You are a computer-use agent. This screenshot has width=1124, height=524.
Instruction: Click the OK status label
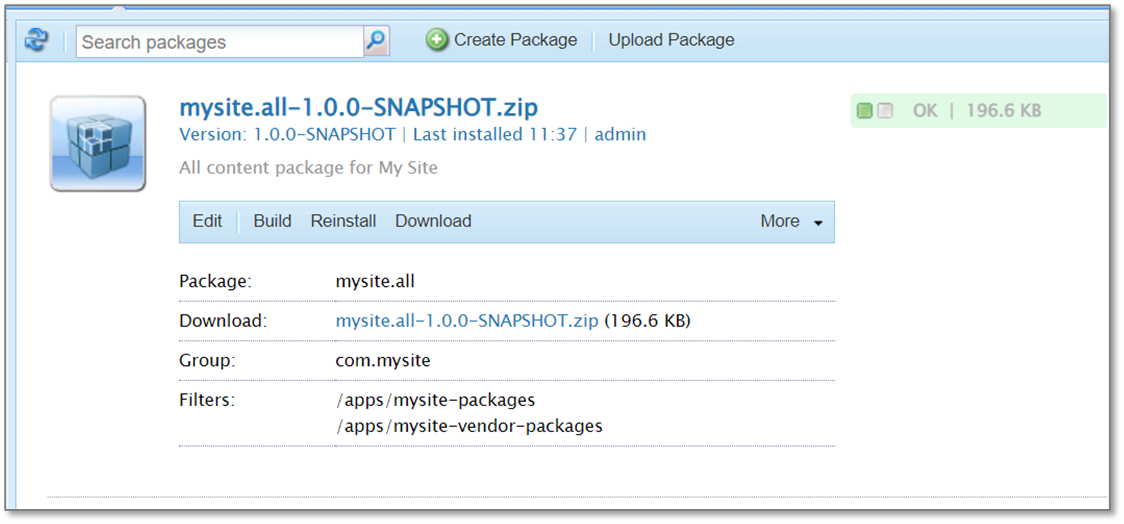[x=925, y=111]
